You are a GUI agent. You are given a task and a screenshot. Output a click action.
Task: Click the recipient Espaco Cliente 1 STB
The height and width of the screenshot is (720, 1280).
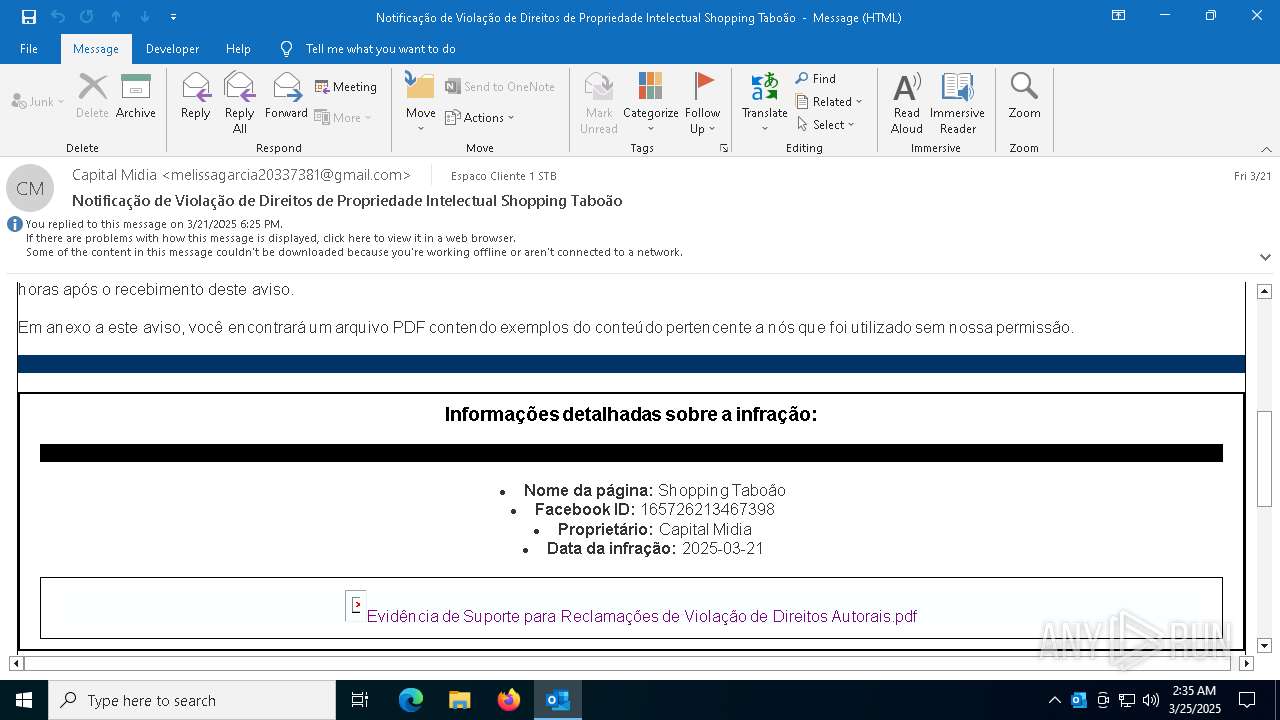point(503,176)
